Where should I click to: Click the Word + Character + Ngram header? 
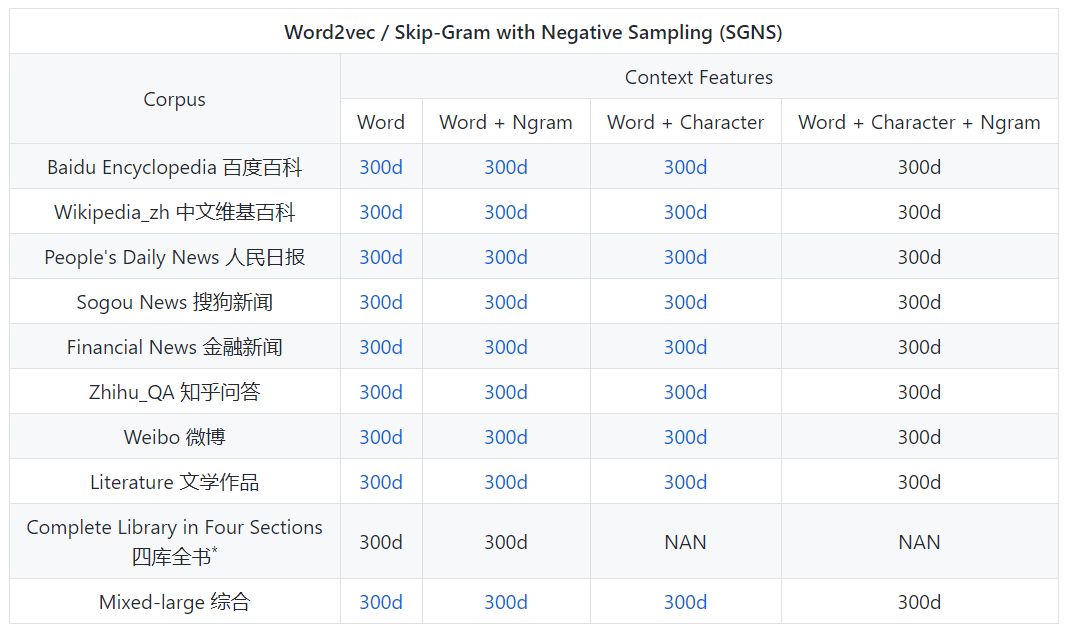tap(919, 122)
